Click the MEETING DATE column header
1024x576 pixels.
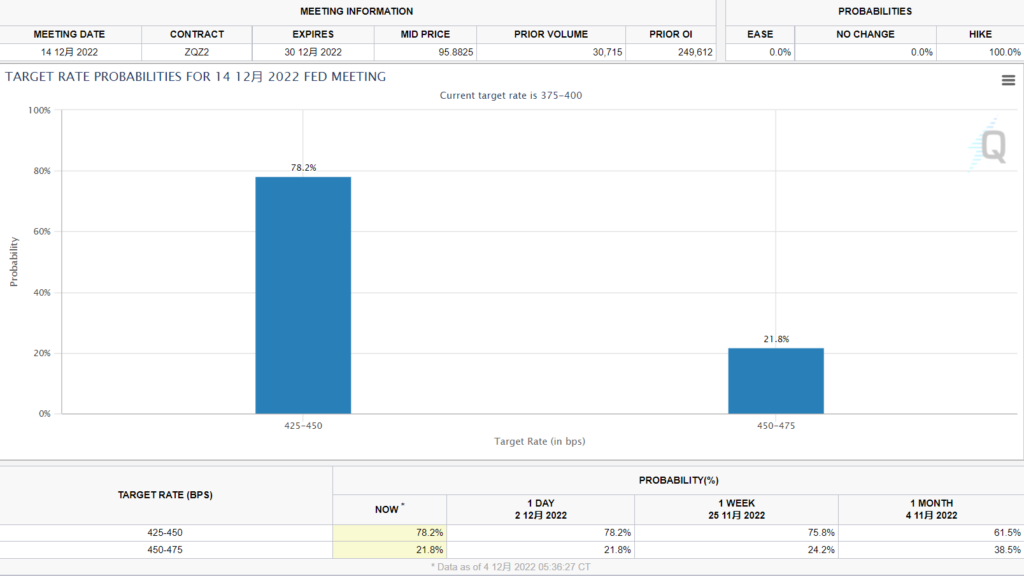tap(69, 34)
